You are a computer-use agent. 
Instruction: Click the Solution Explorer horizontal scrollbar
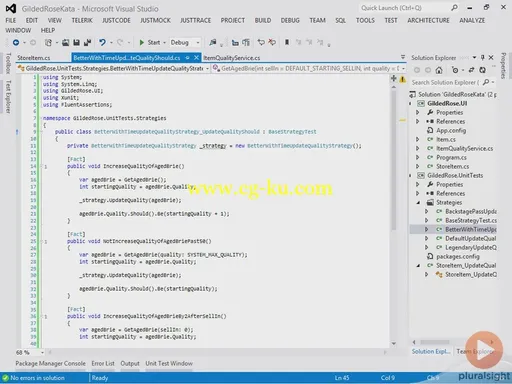(435, 342)
